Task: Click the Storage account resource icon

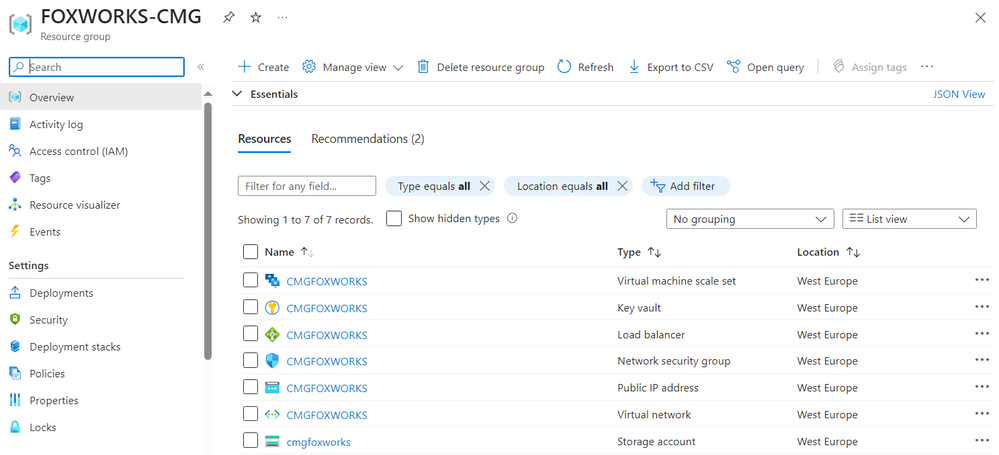Action: point(272,442)
